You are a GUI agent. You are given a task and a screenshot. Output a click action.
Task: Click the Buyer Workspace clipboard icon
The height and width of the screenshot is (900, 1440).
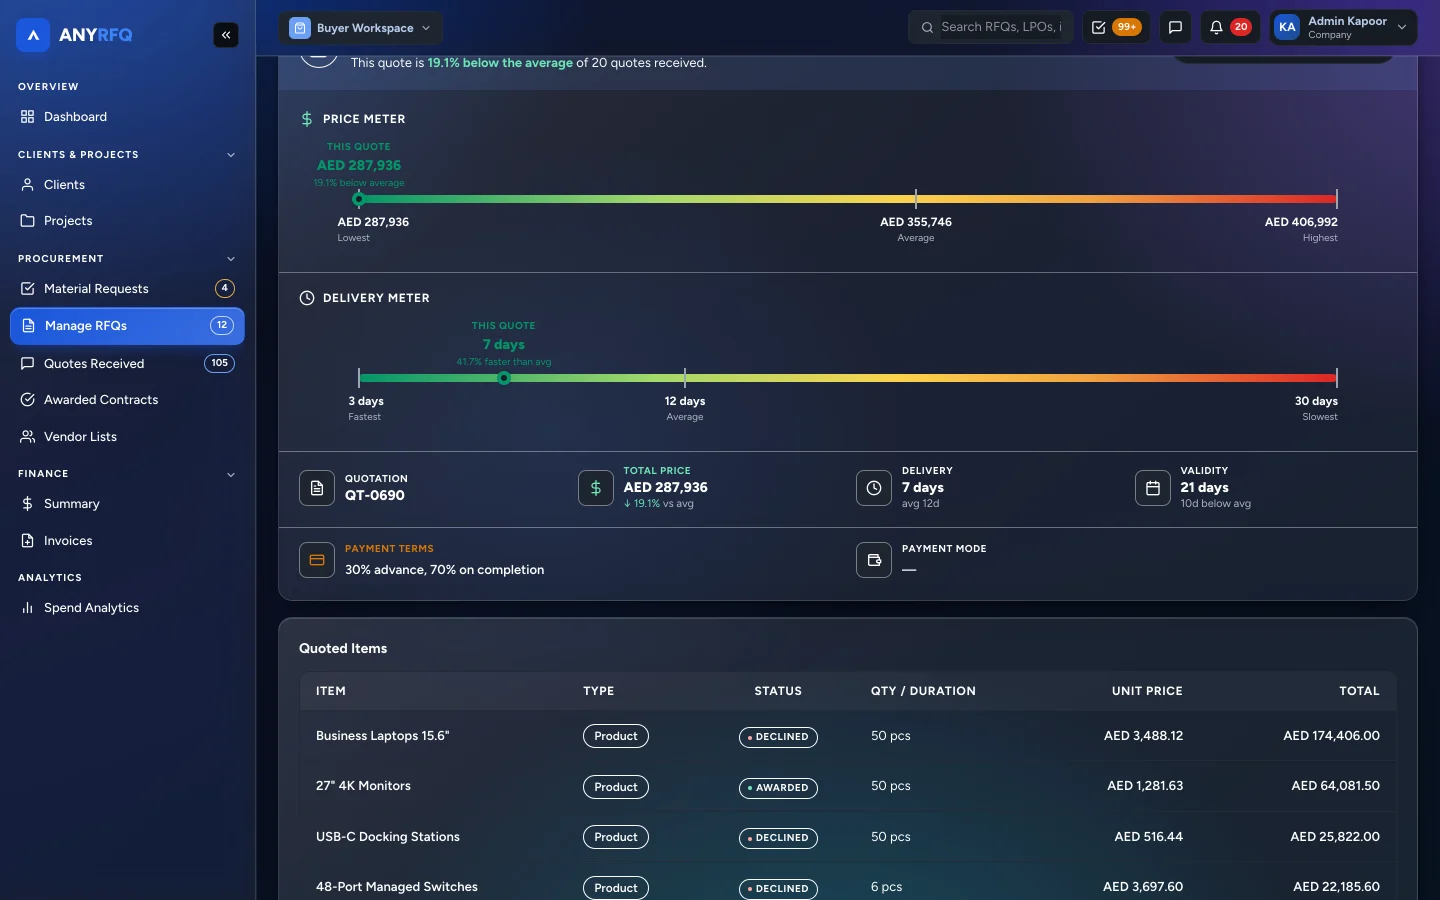click(x=299, y=28)
